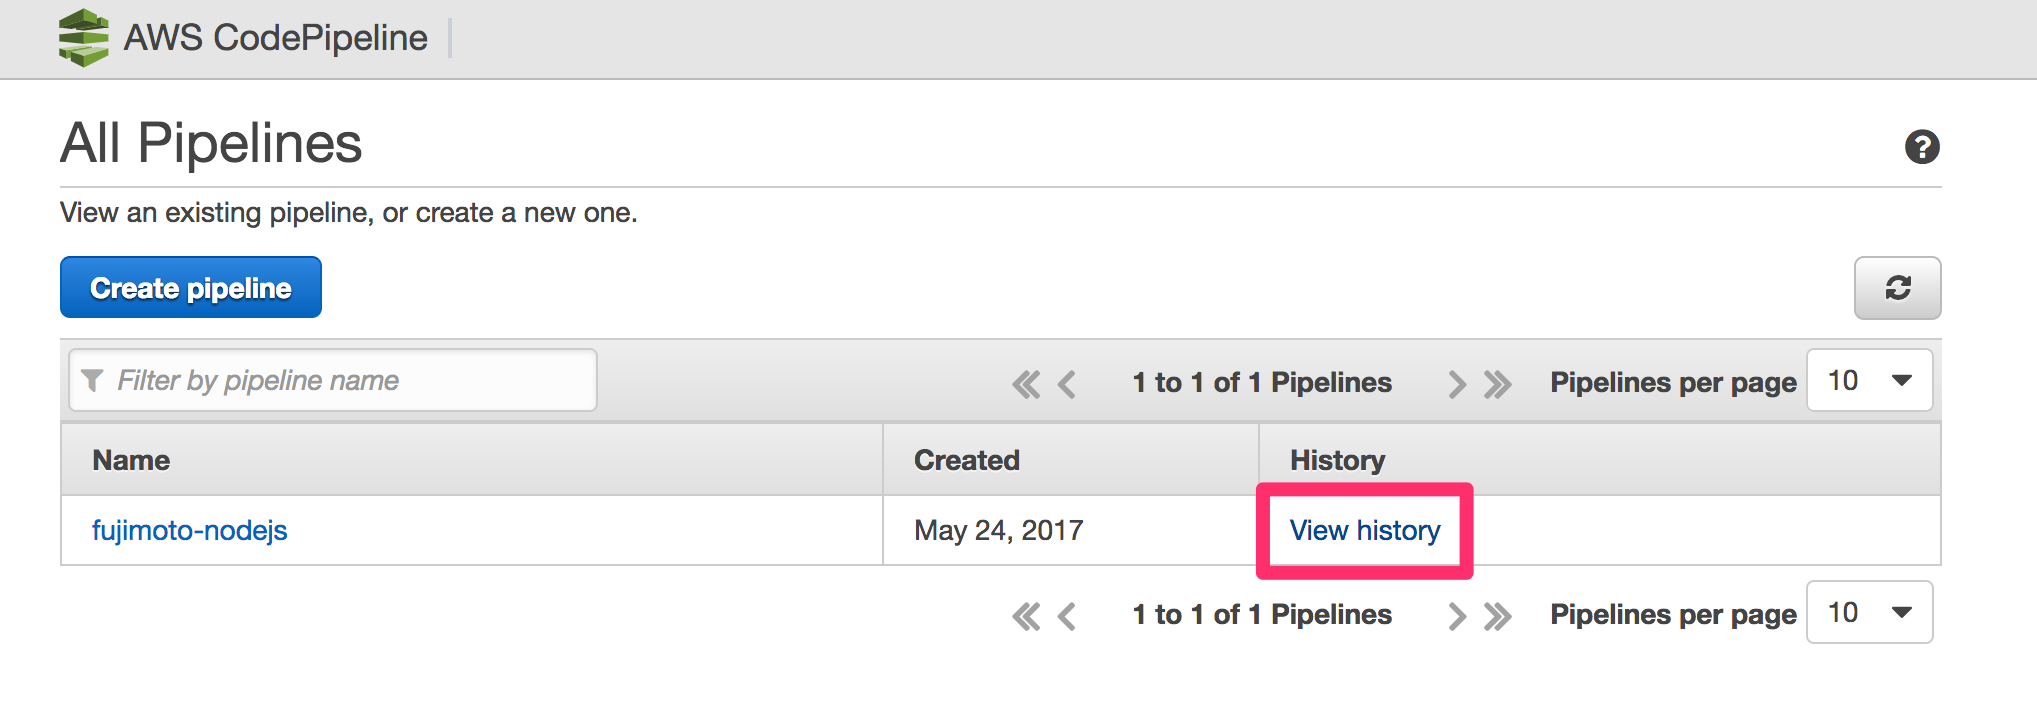The height and width of the screenshot is (722, 2037).
Task: Click the History column header
Action: (x=1336, y=459)
